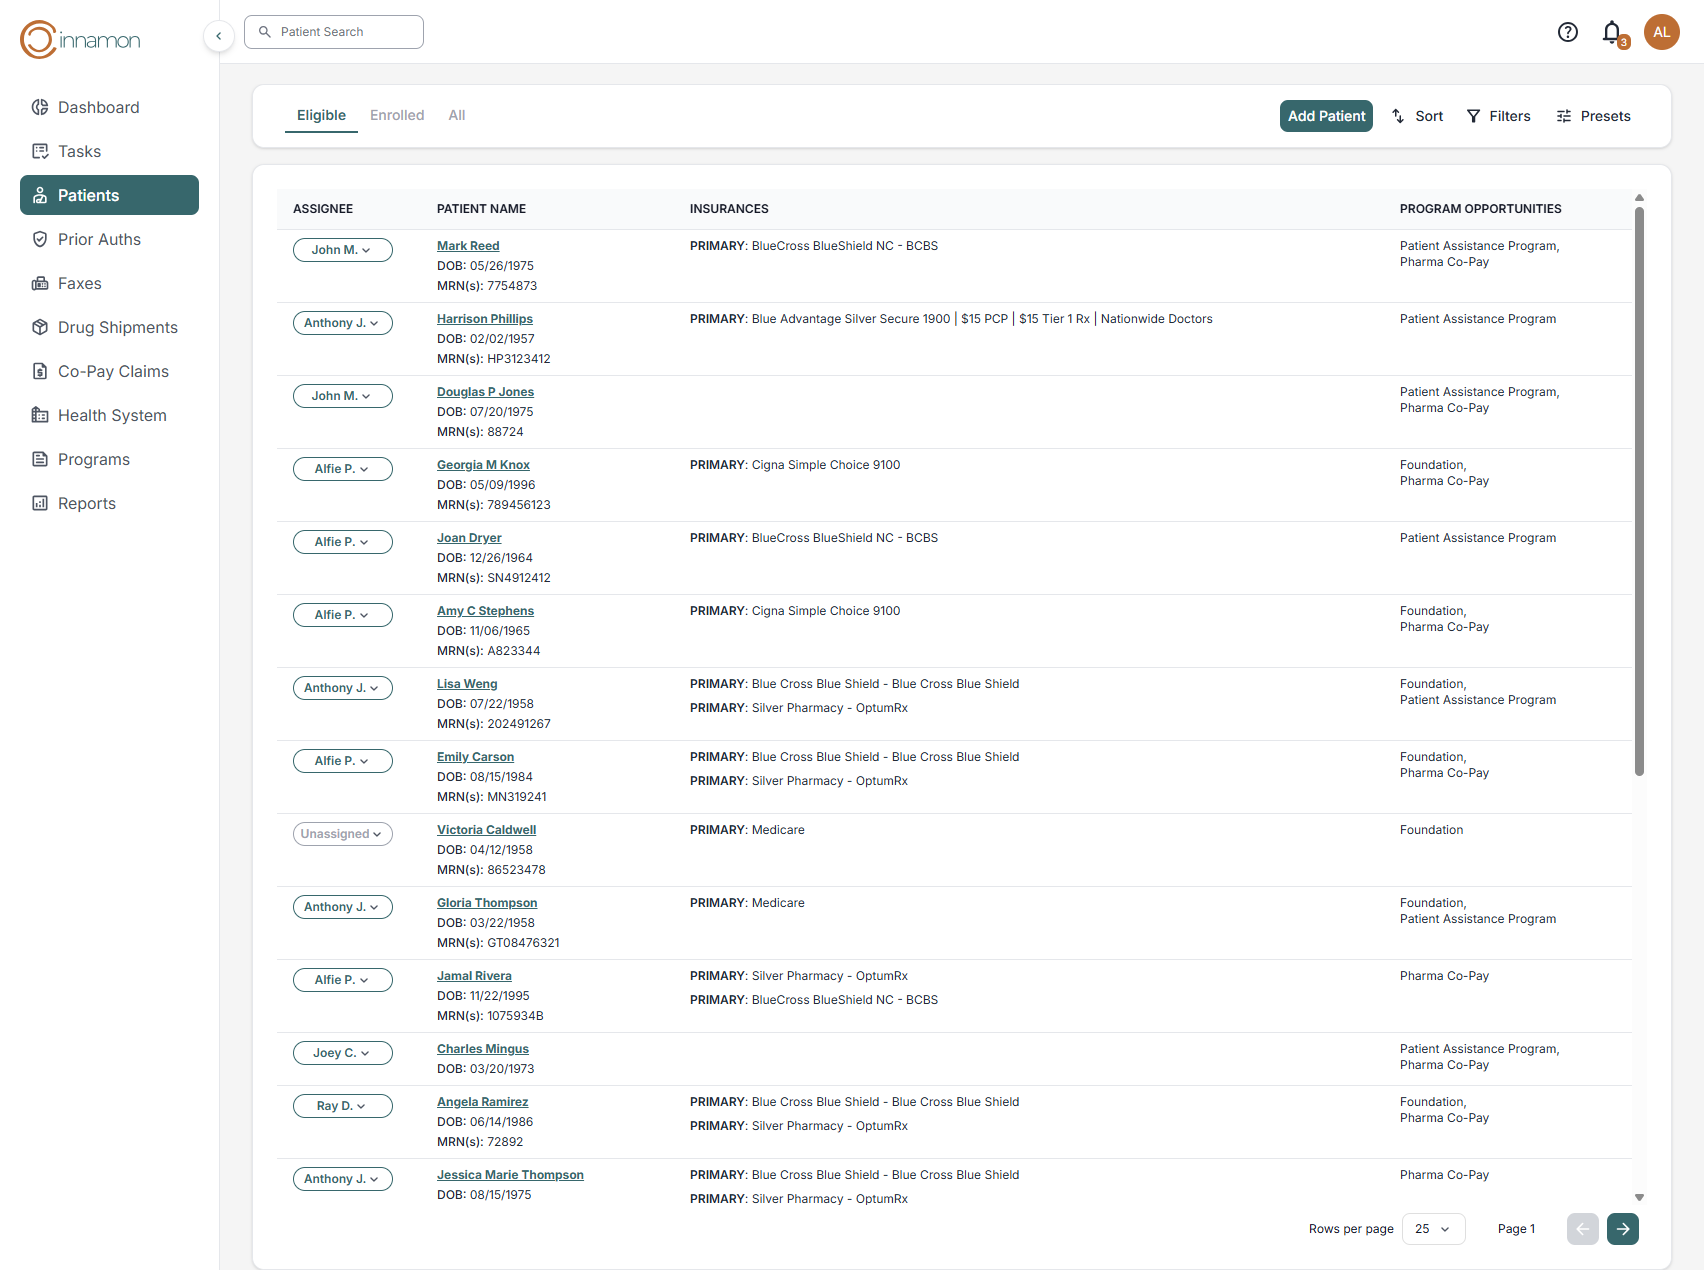Click the Add Patient button
This screenshot has width=1704, height=1270.
point(1326,116)
